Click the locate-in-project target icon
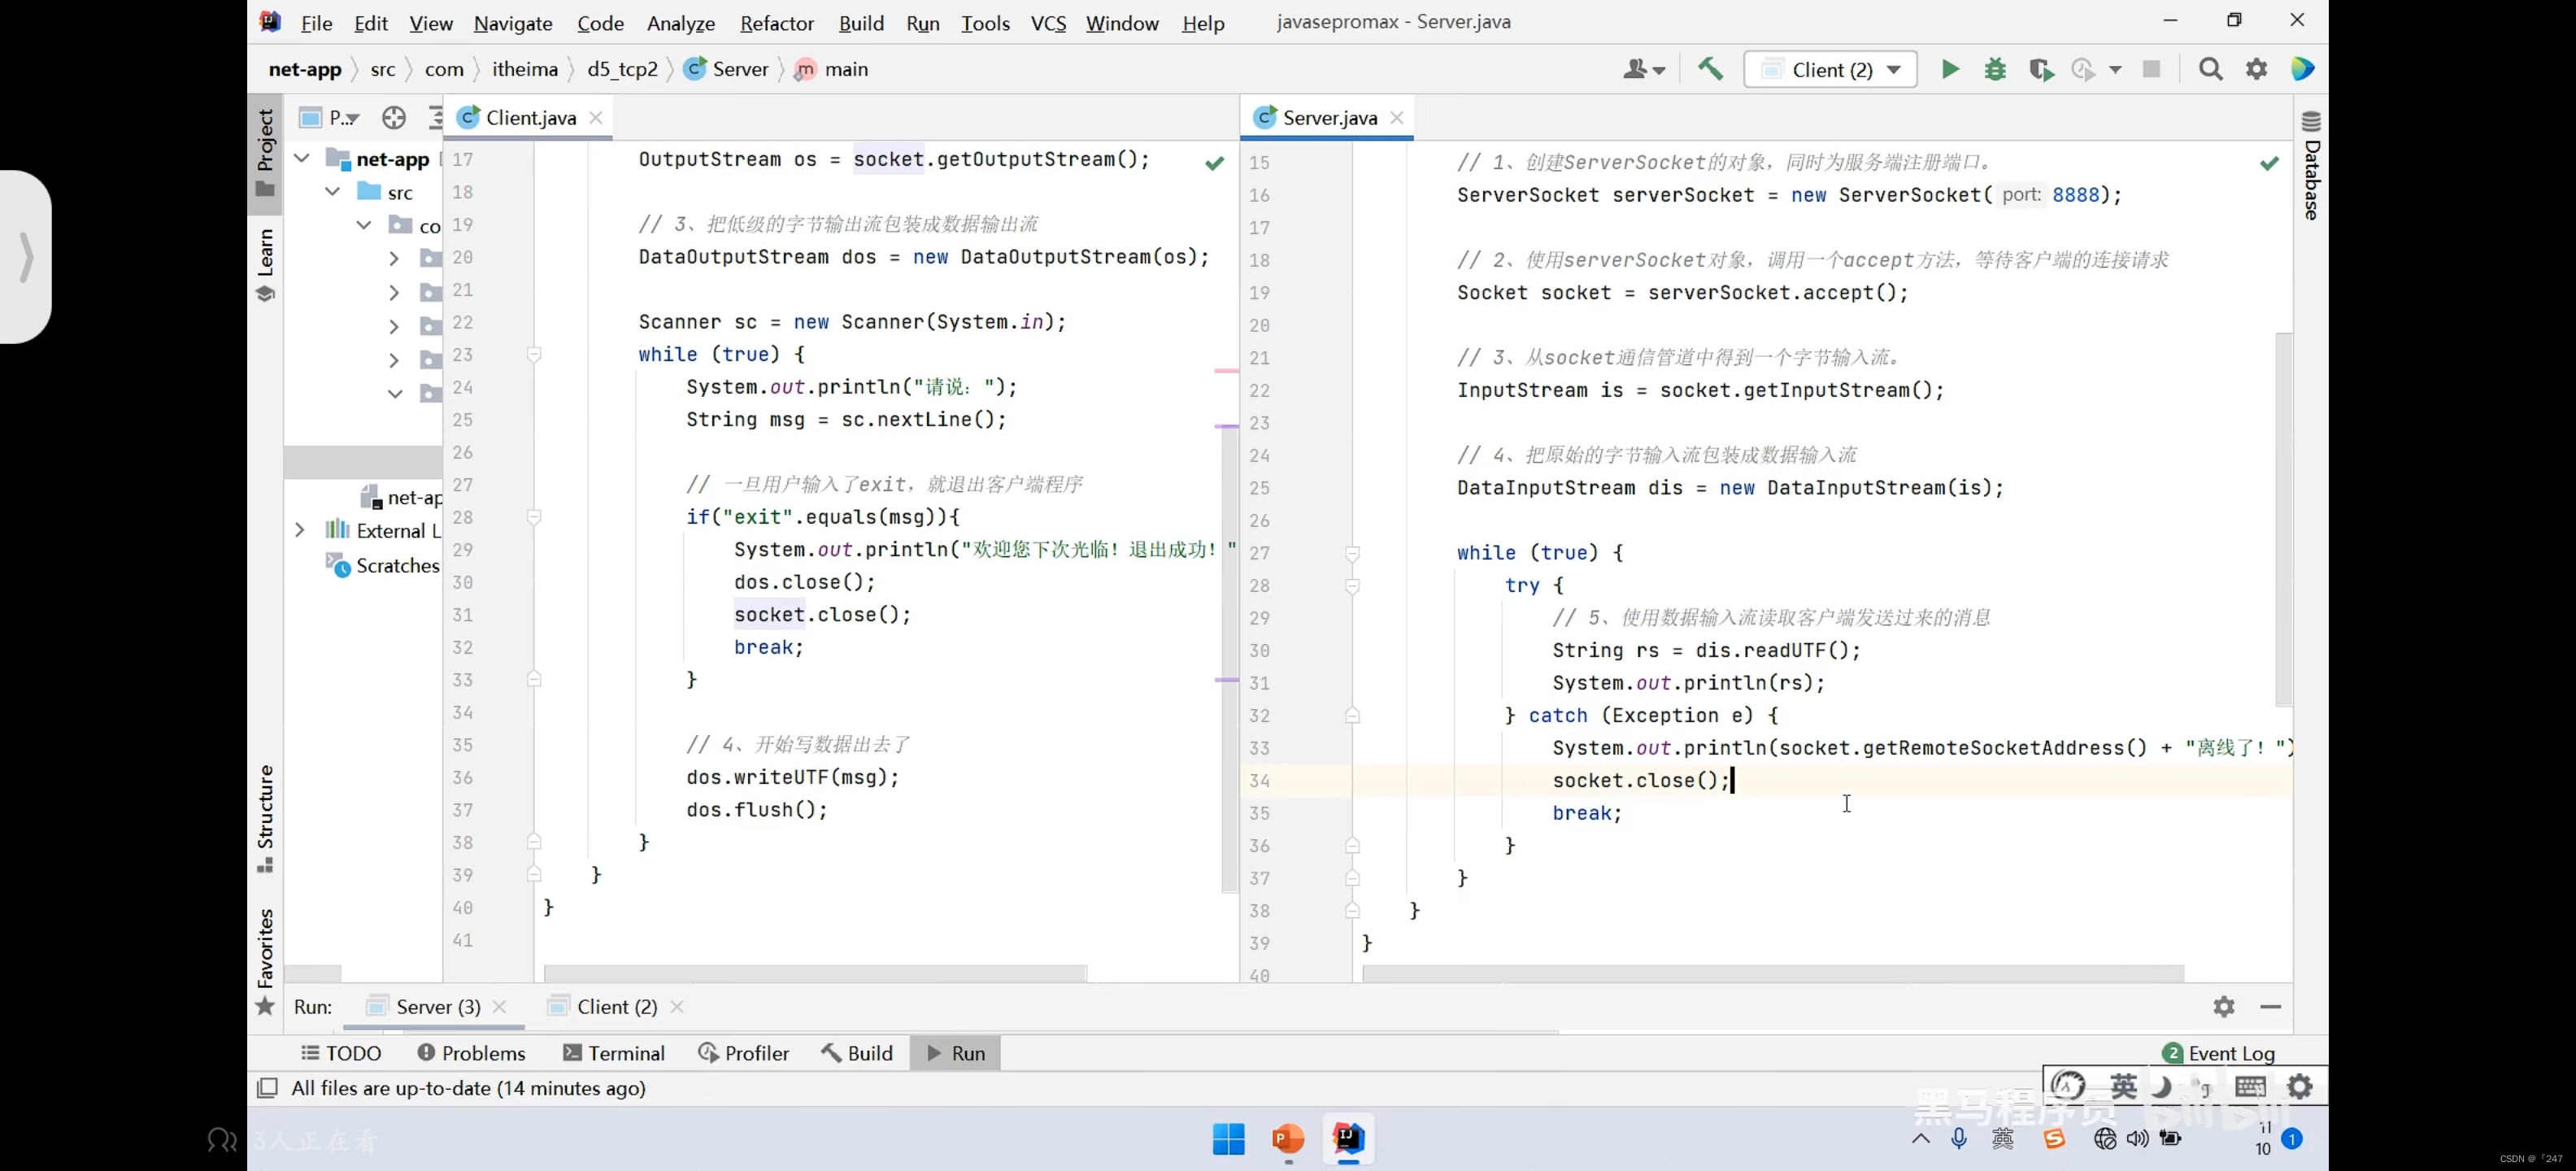2576x1171 pixels. tap(394, 118)
